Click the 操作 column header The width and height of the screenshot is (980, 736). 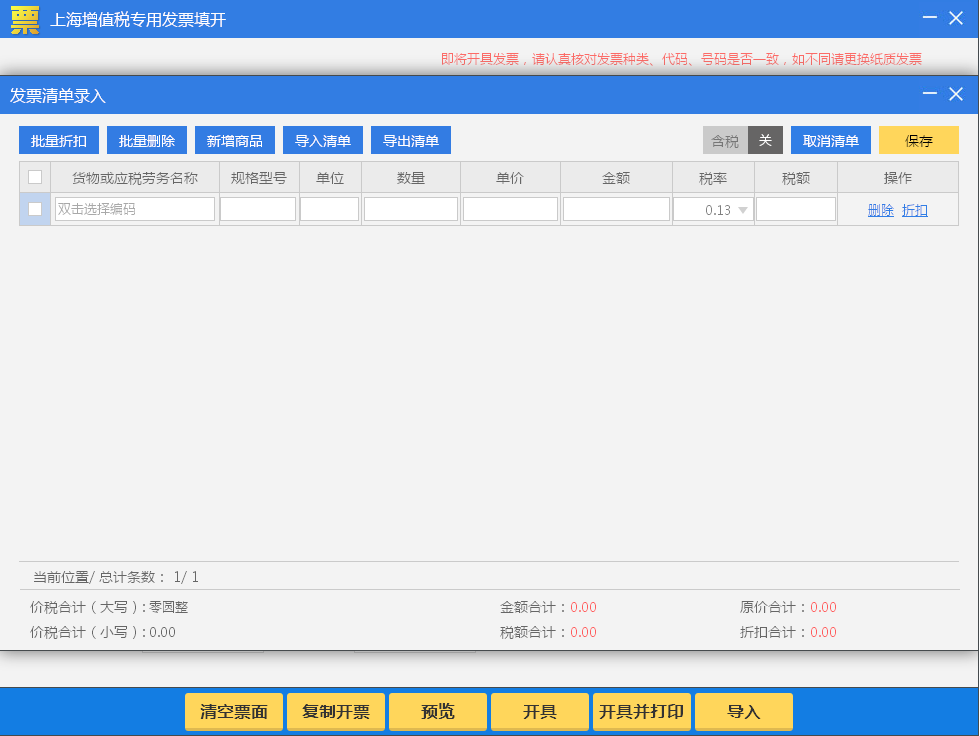click(x=898, y=178)
